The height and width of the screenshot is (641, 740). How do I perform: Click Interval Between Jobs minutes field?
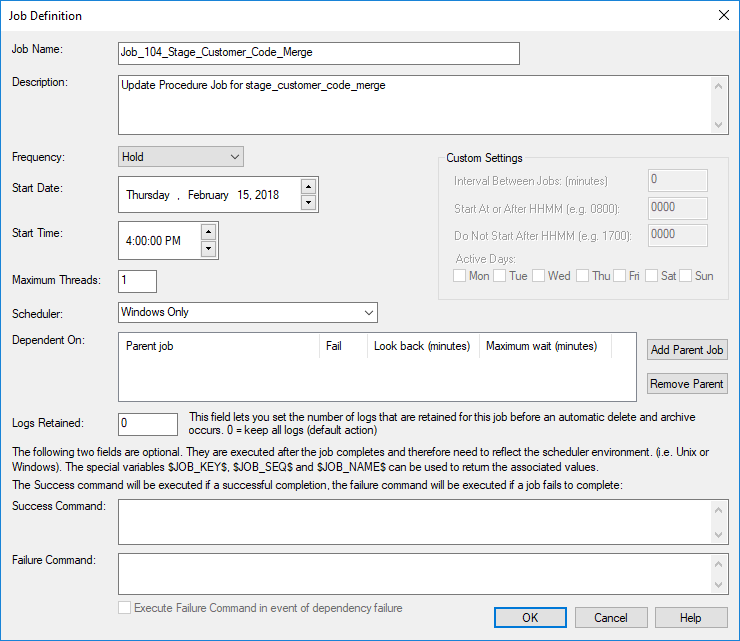coord(678,180)
